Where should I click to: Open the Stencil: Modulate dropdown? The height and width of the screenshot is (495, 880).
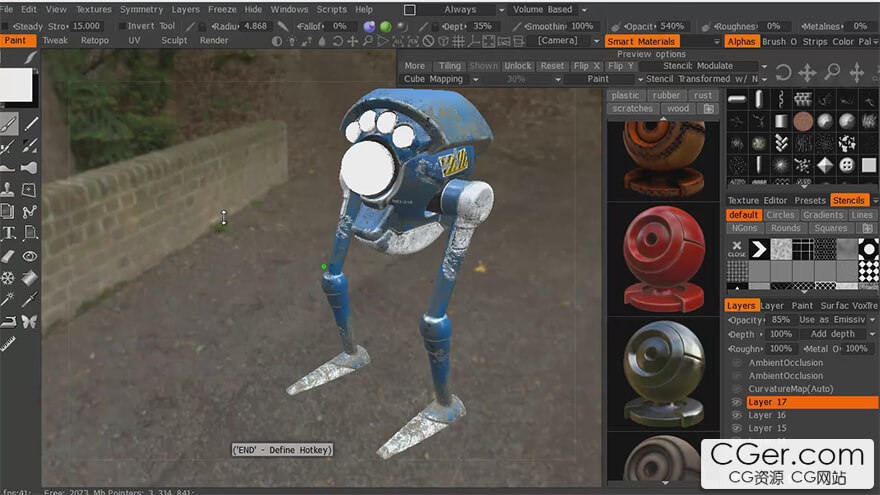click(x=704, y=66)
